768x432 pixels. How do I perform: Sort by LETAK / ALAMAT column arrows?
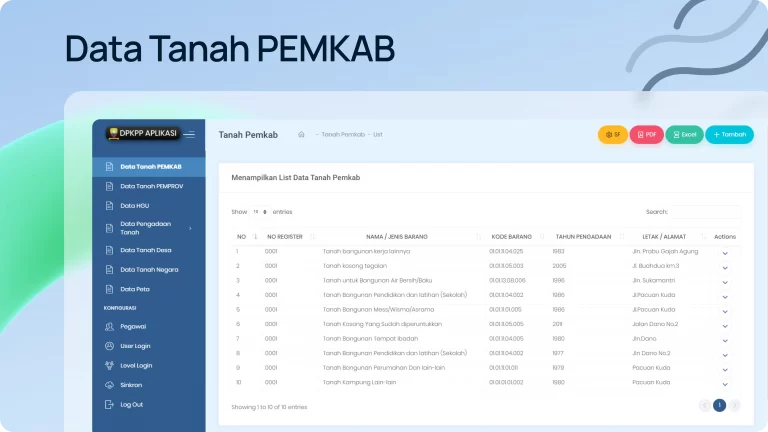click(703, 237)
